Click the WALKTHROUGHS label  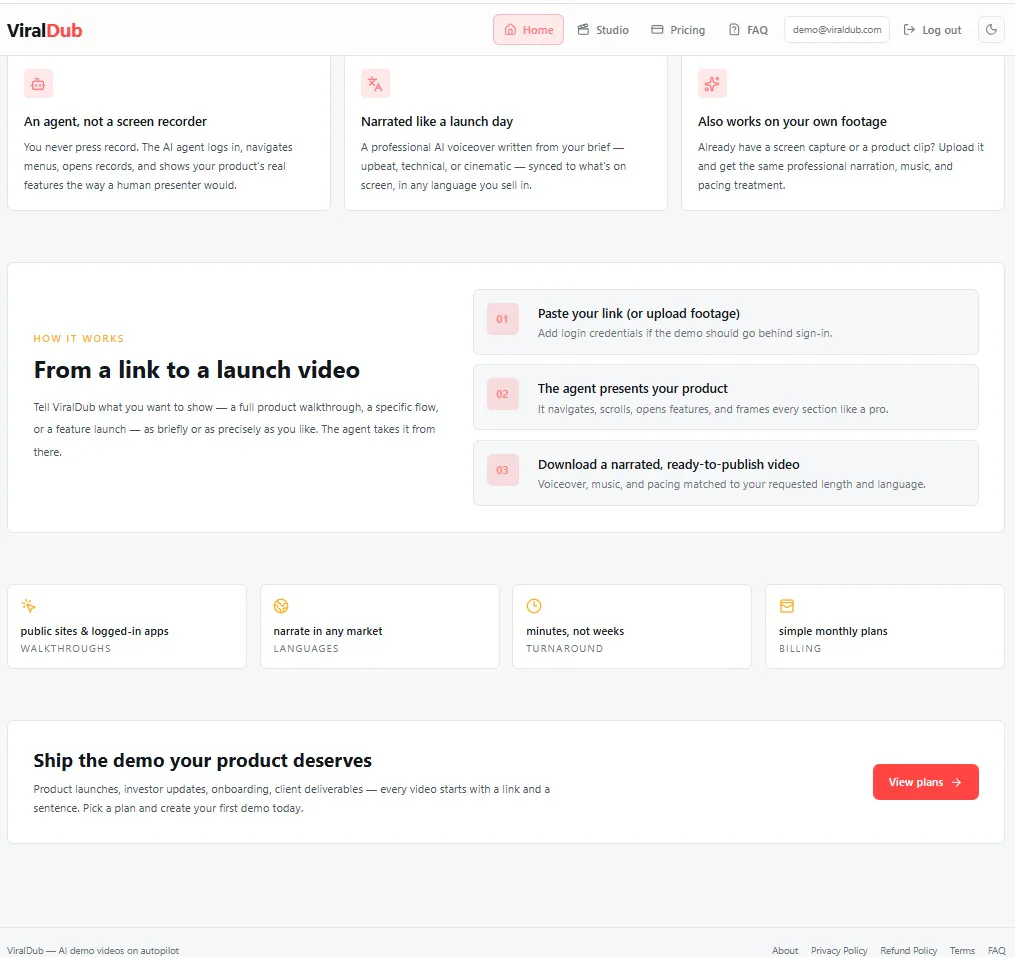pyautogui.click(x=65, y=649)
